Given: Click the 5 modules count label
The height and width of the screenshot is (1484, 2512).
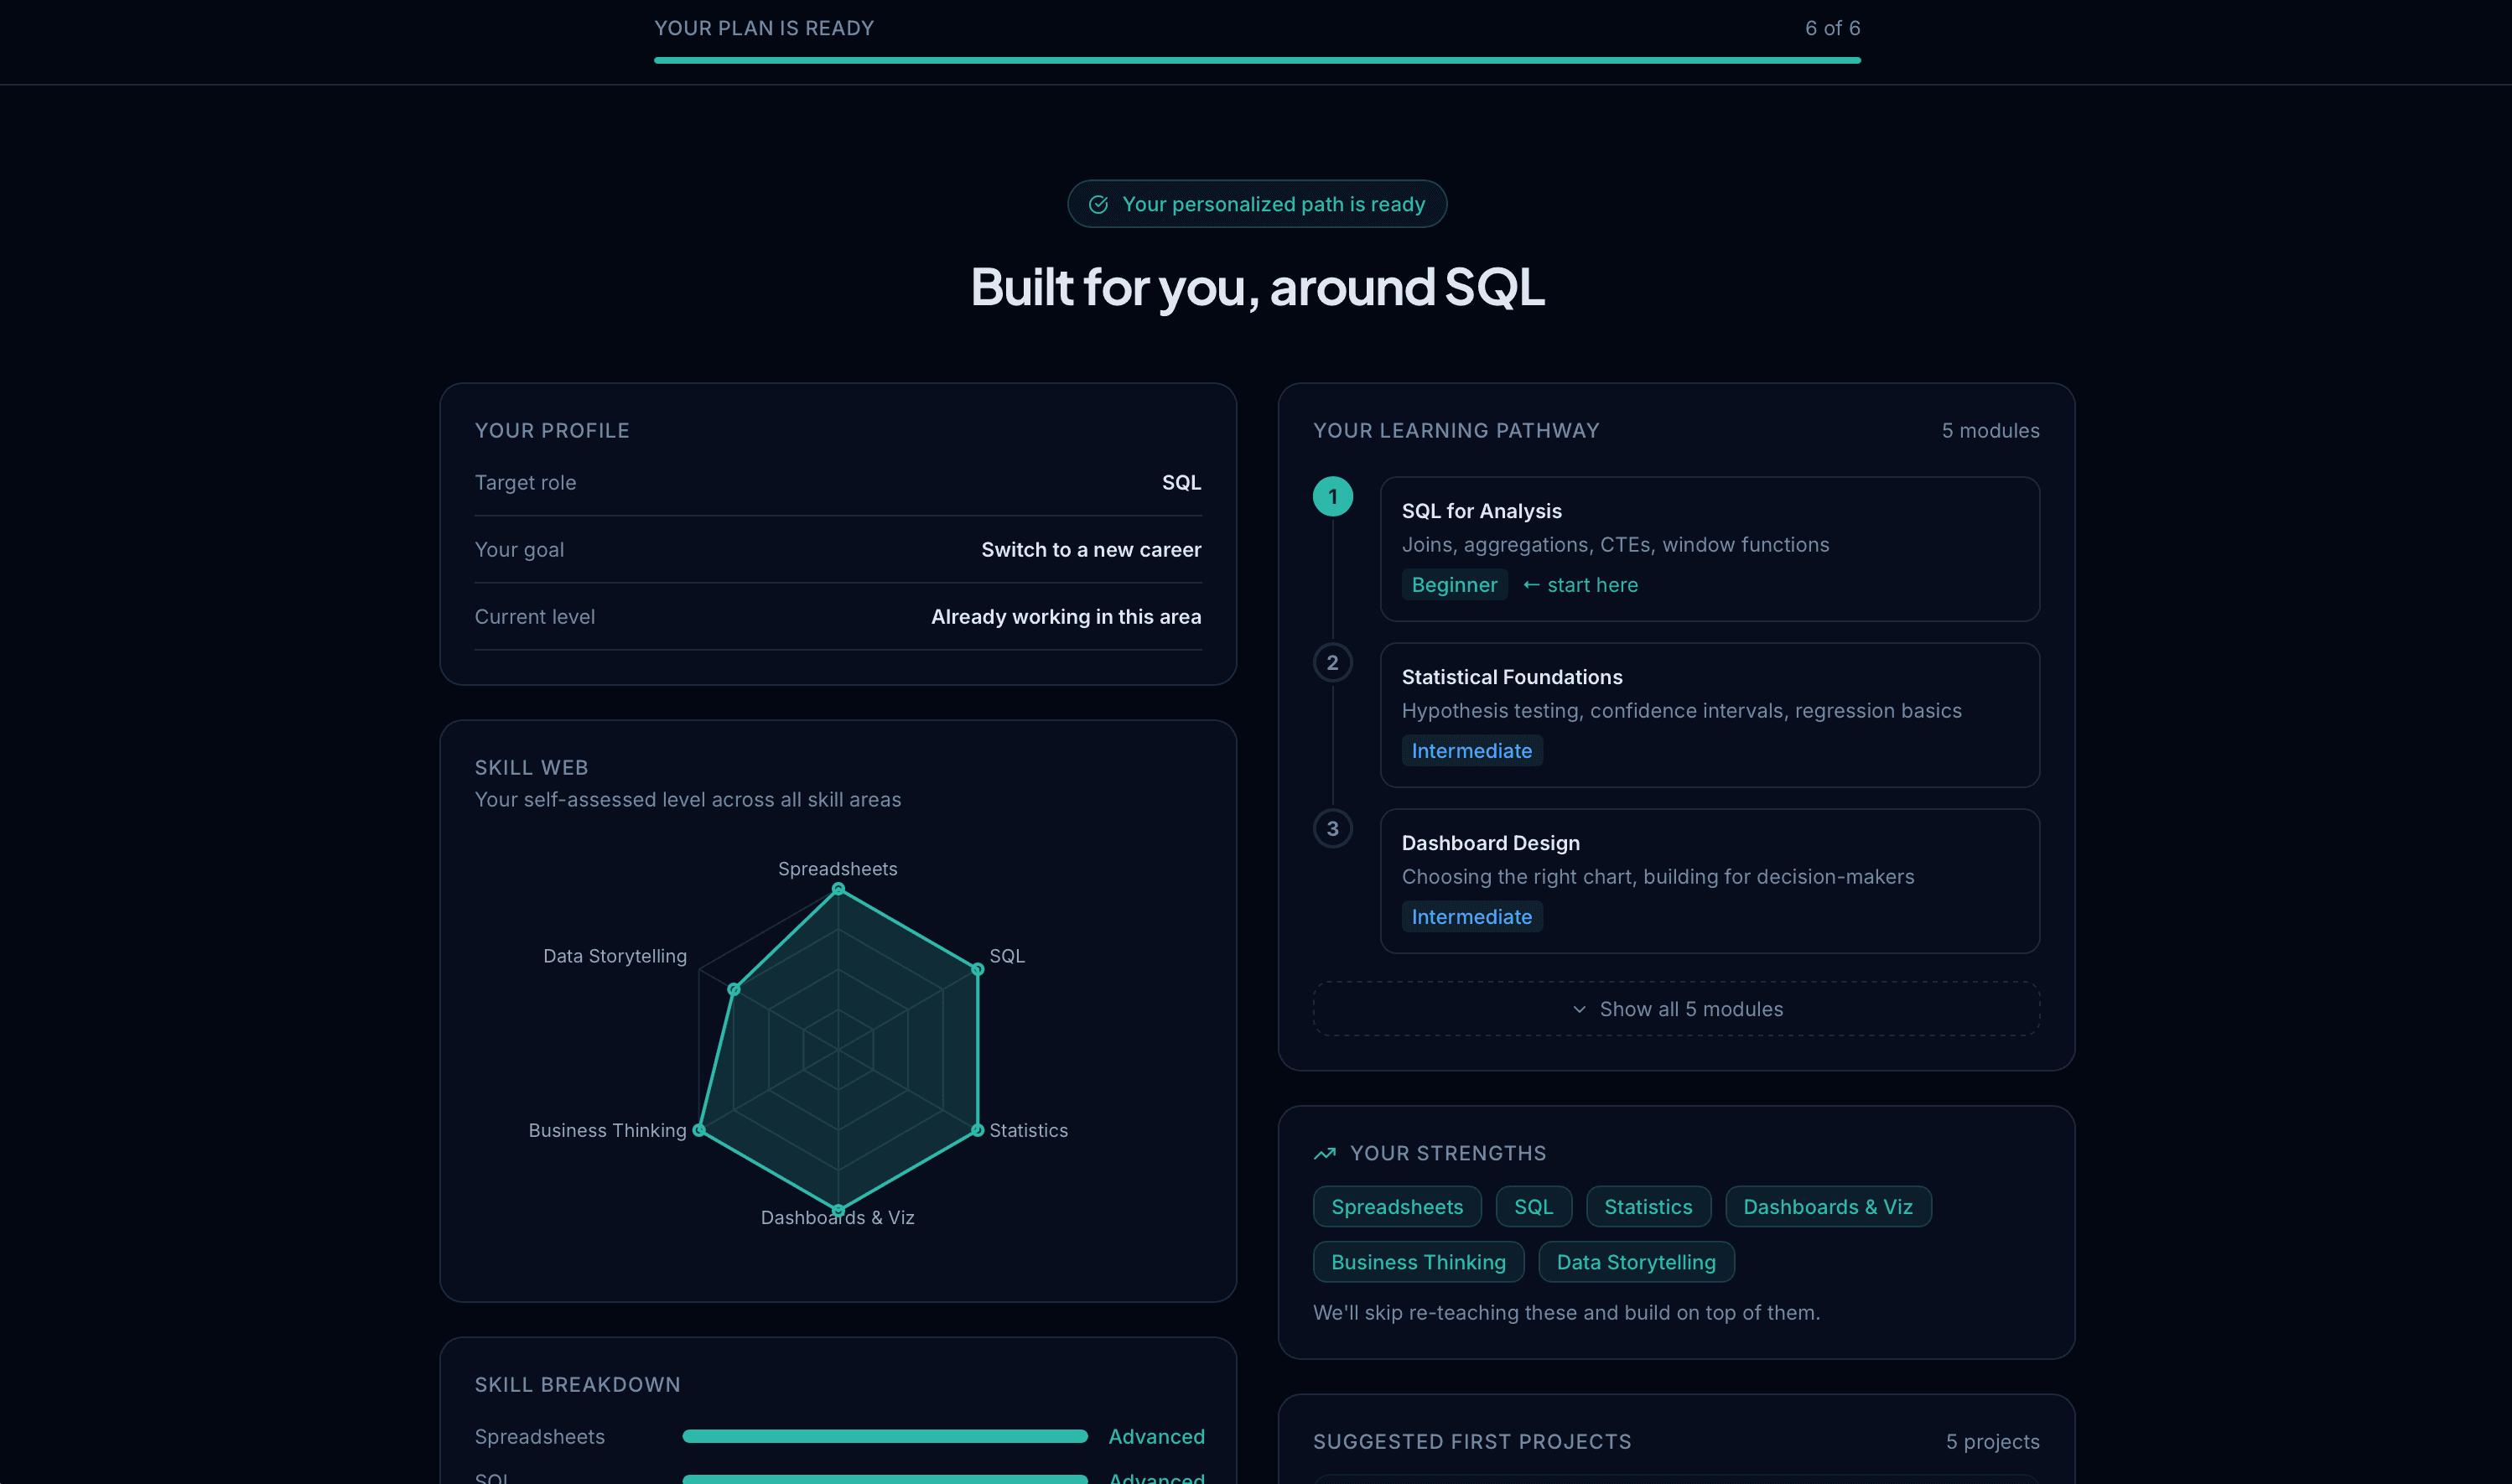Looking at the screenshot, I should click(1990, 431).
